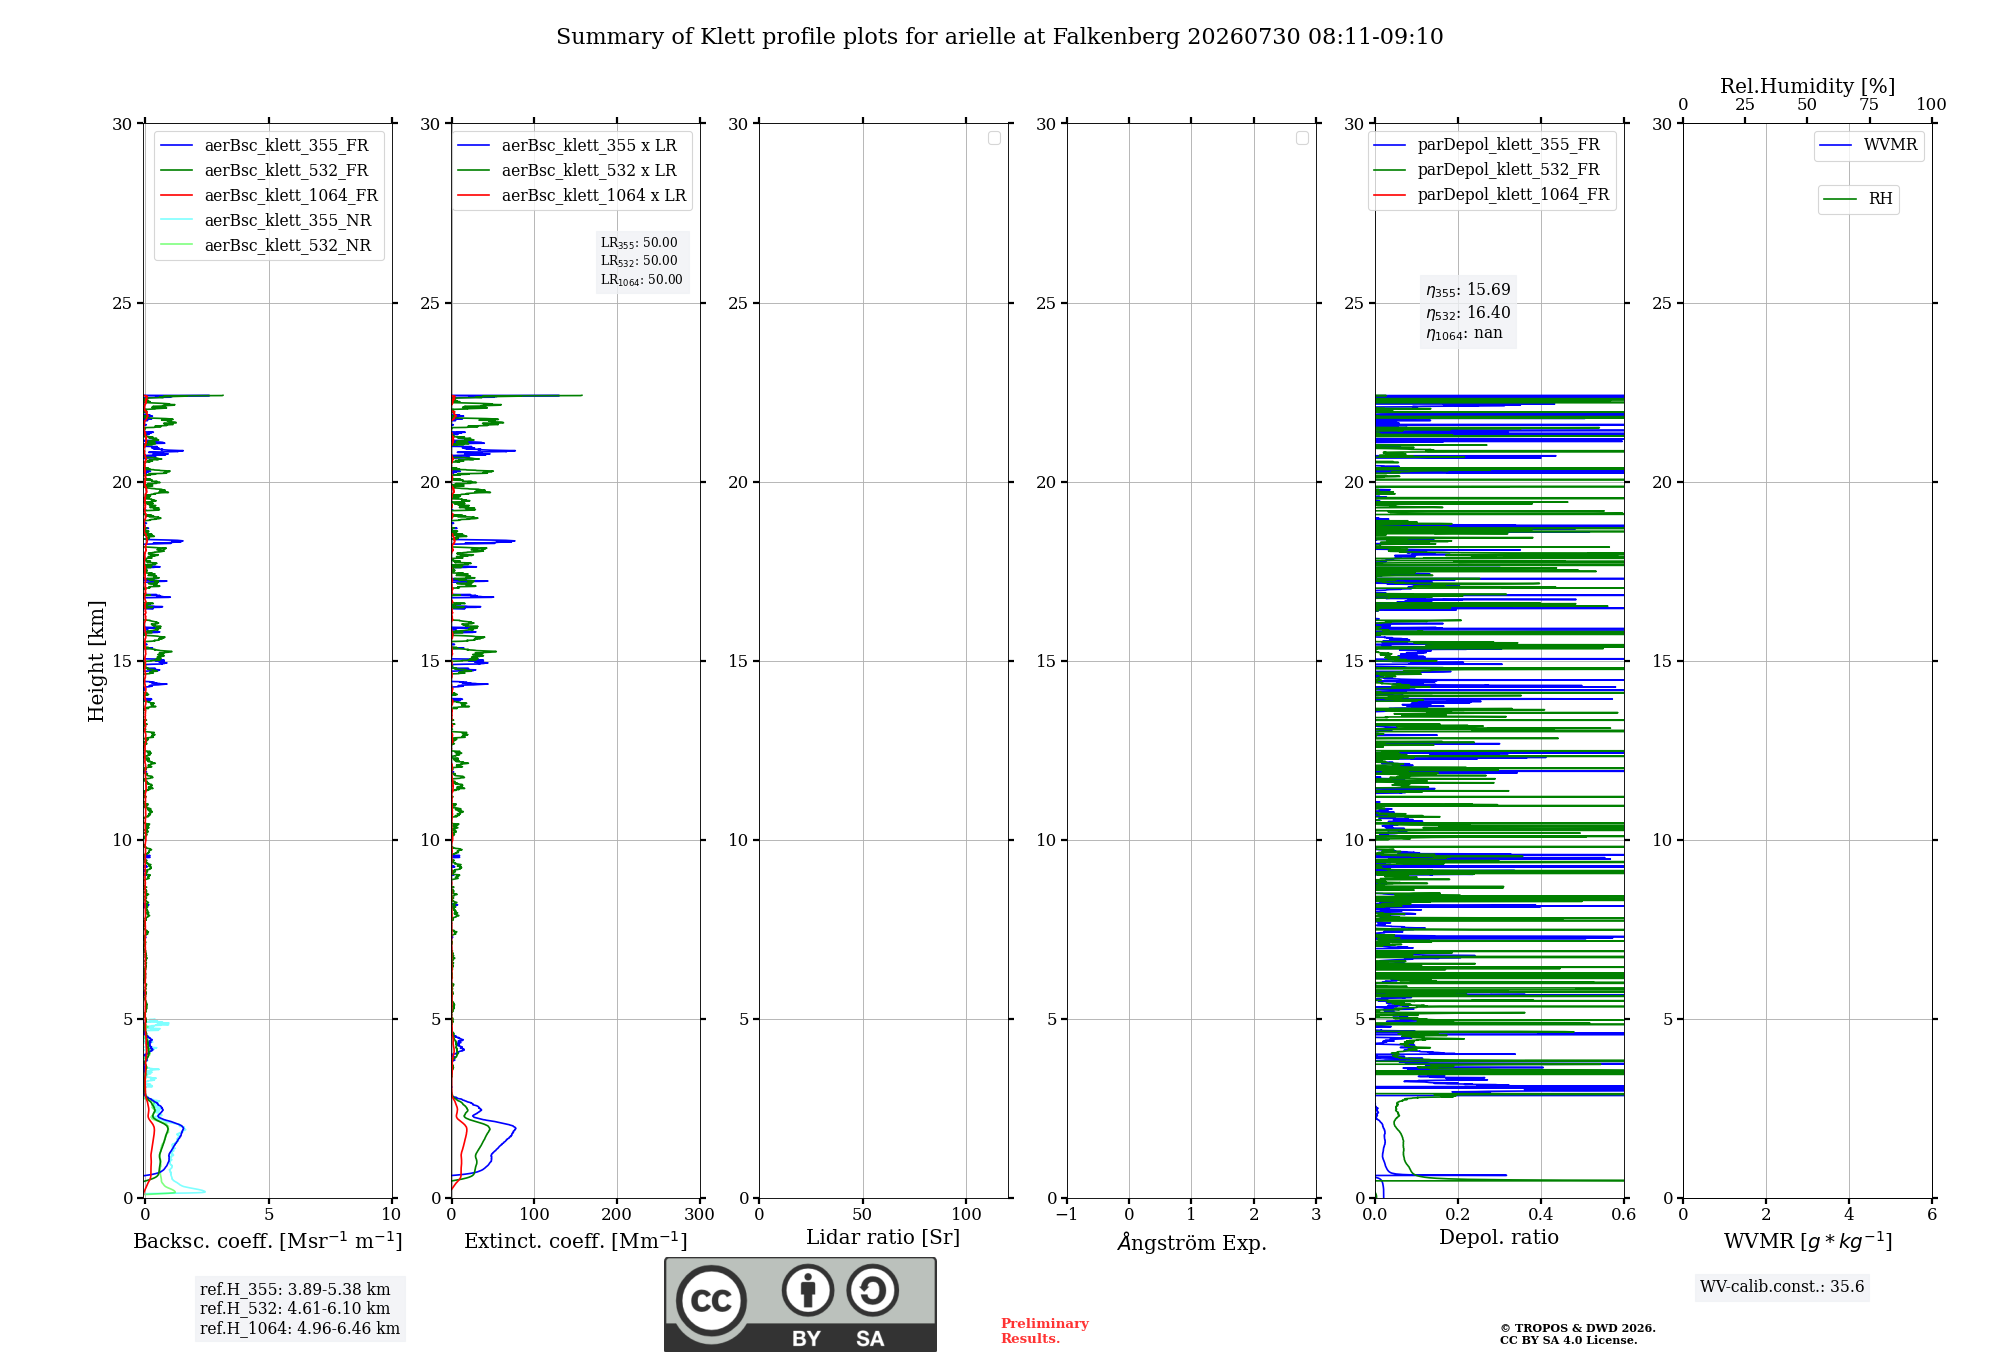Select the RH legend entry
Viewport: 2000px width, 1360px height.
tap(1858, 199)
